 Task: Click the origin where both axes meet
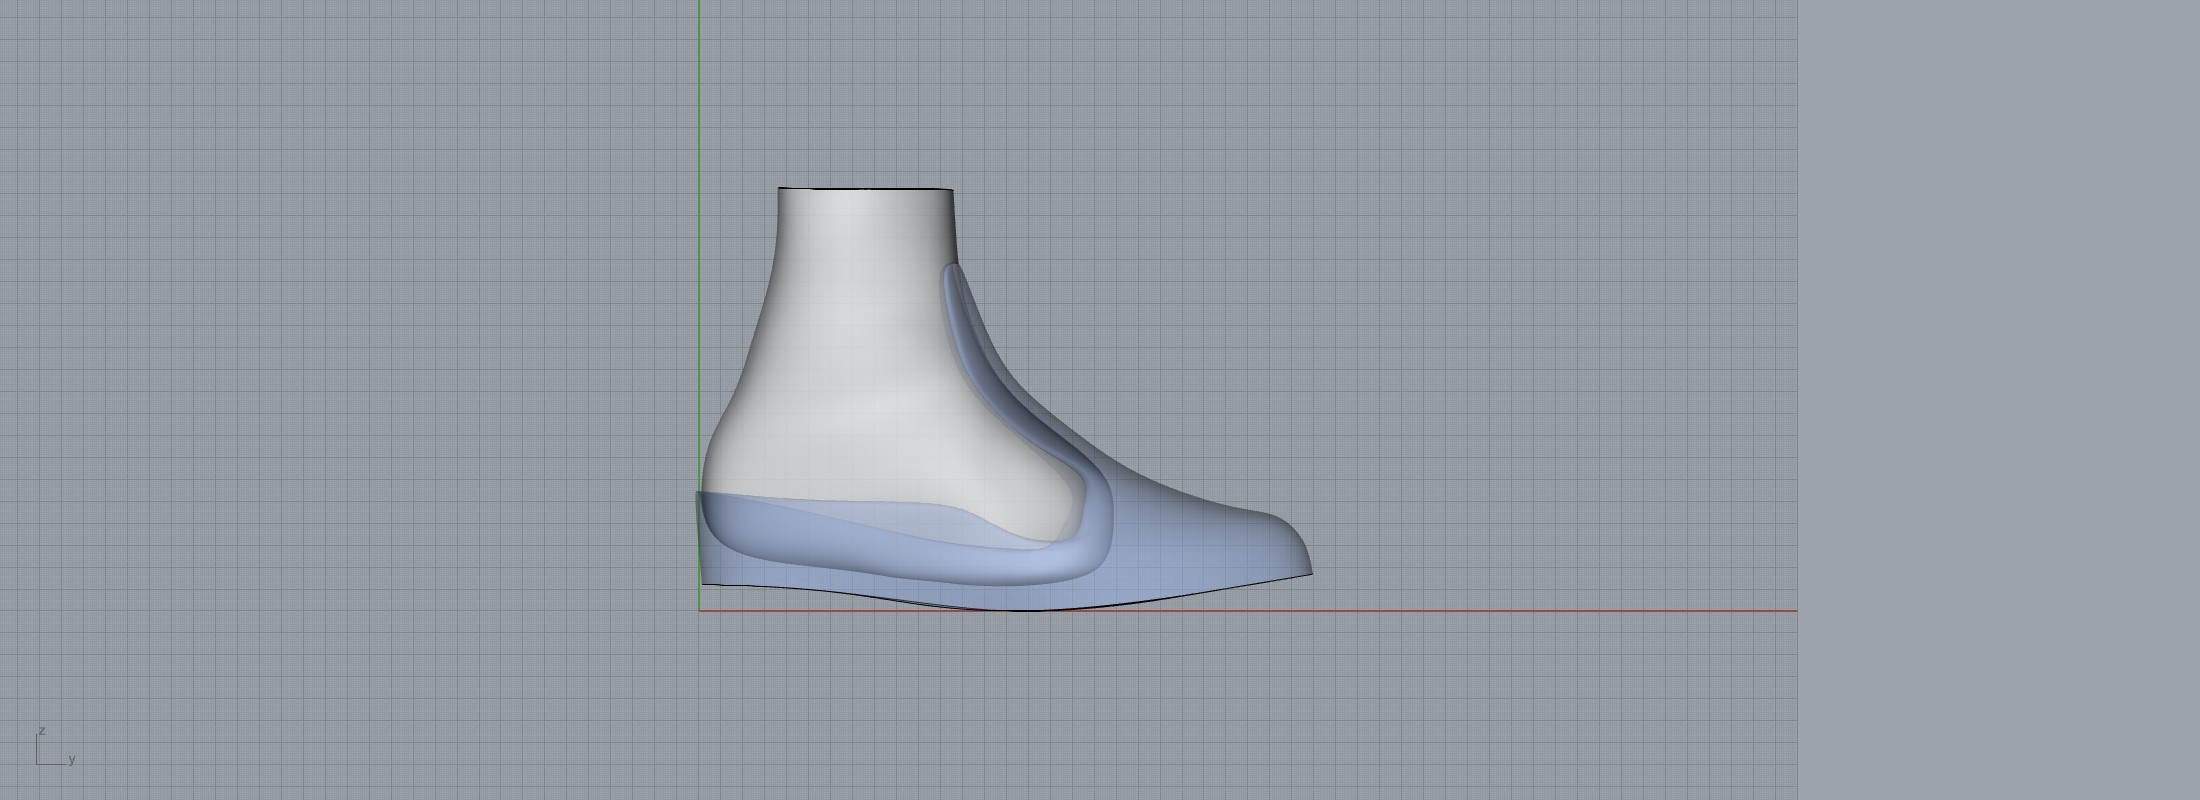(699, 610)
